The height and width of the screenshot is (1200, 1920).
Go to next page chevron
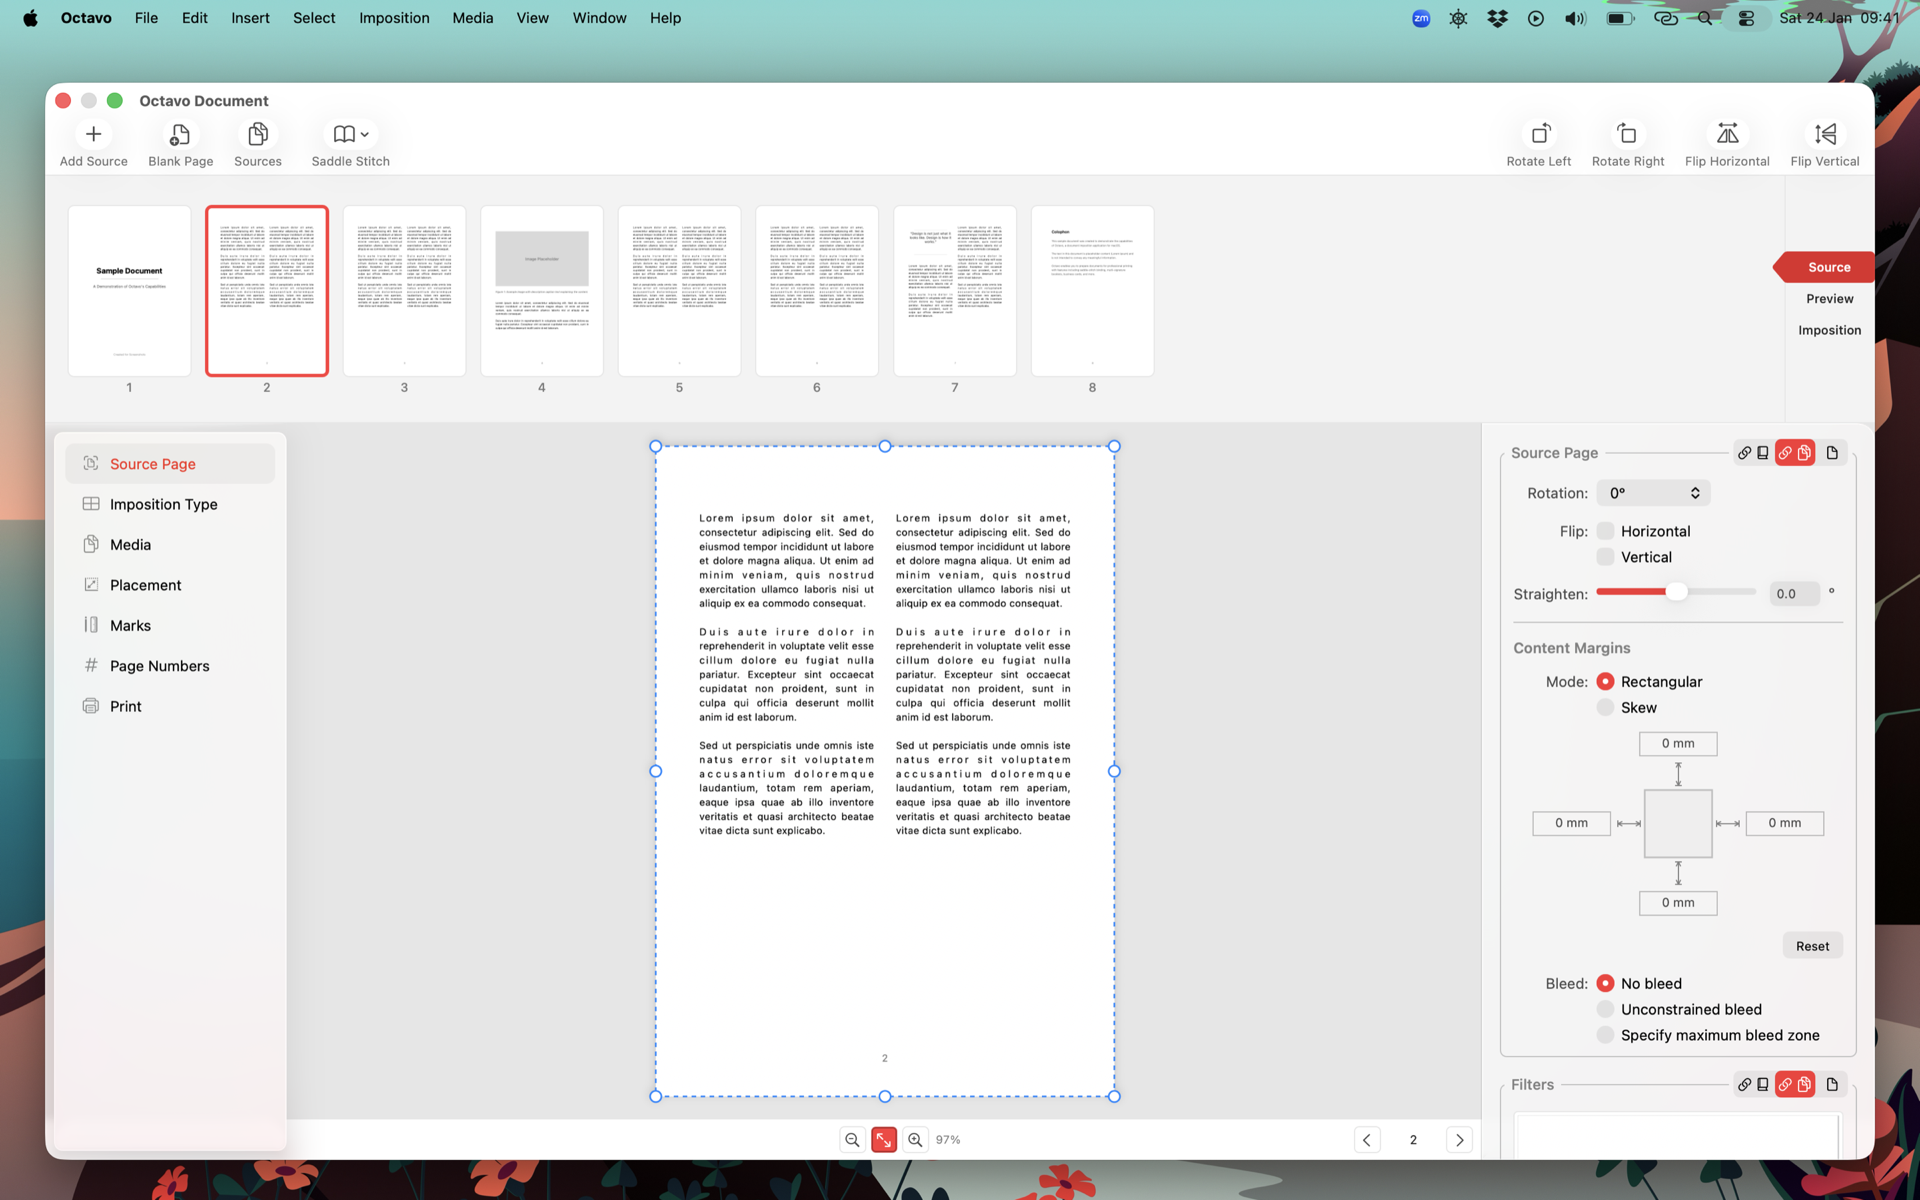click(1459, 1140)
